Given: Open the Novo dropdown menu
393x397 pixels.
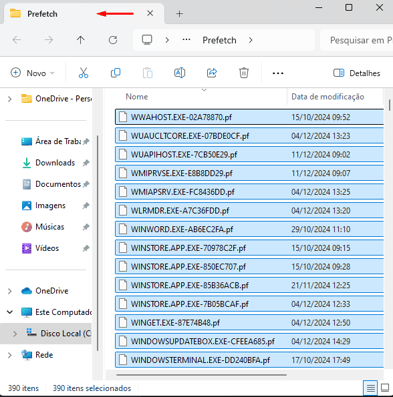Looking at the screenshot, I should [33, 73].
